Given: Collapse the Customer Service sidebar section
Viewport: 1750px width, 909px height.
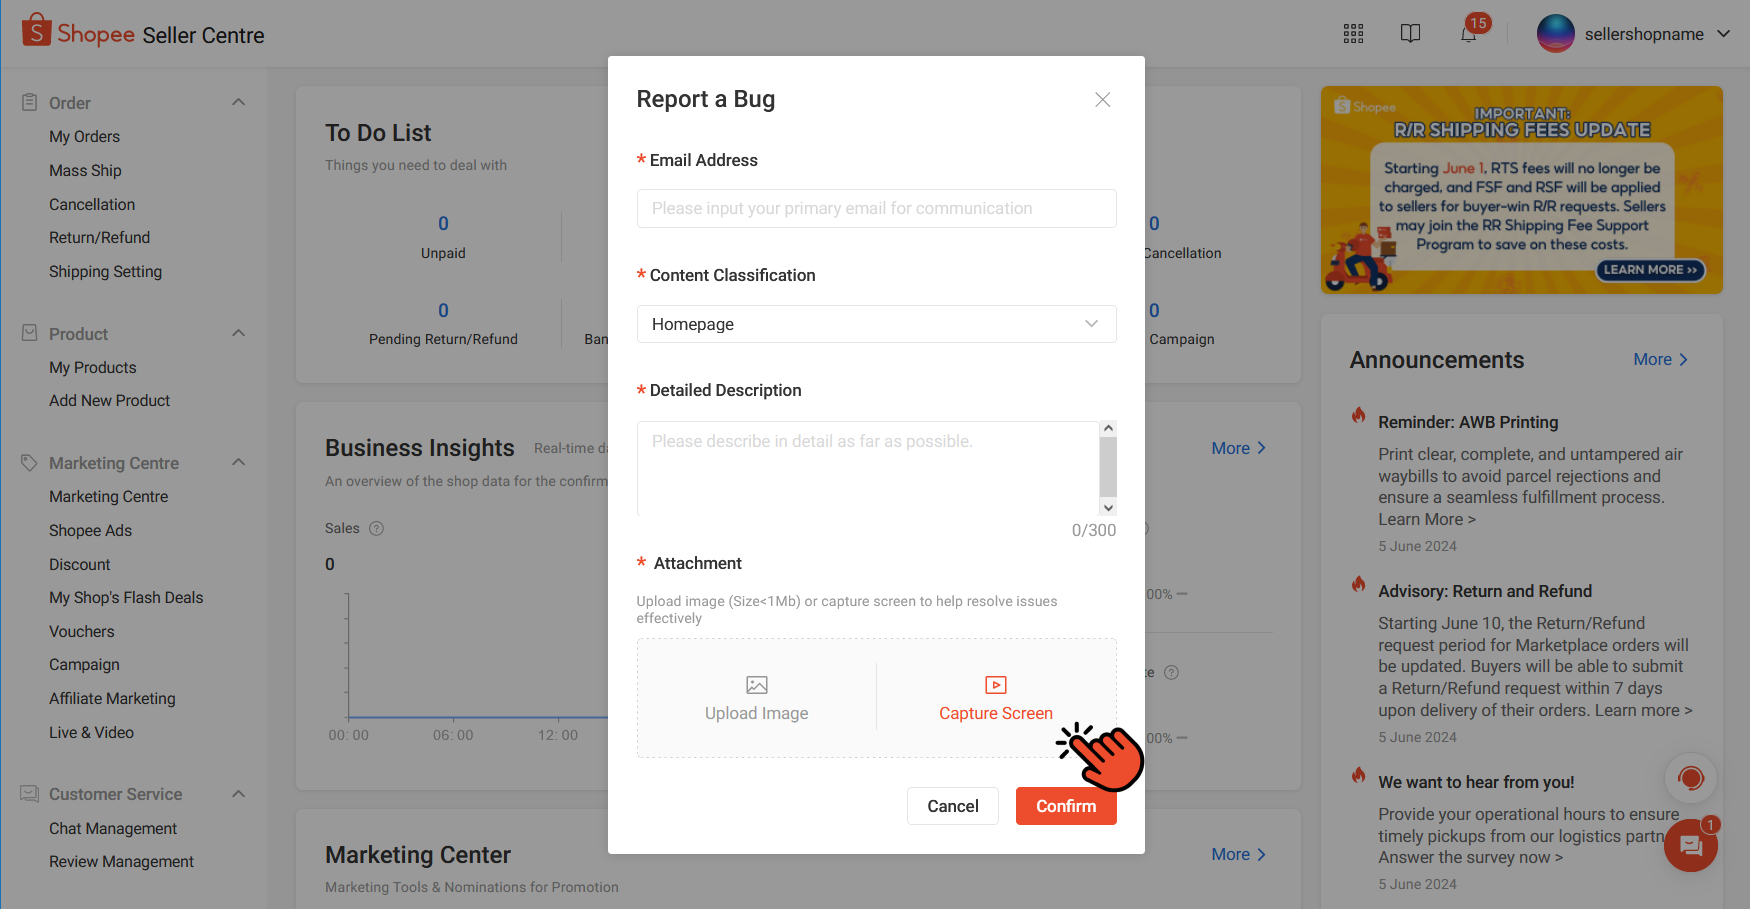Looking at the screenshot, I should pyautogui.click(x=238, y=794).
